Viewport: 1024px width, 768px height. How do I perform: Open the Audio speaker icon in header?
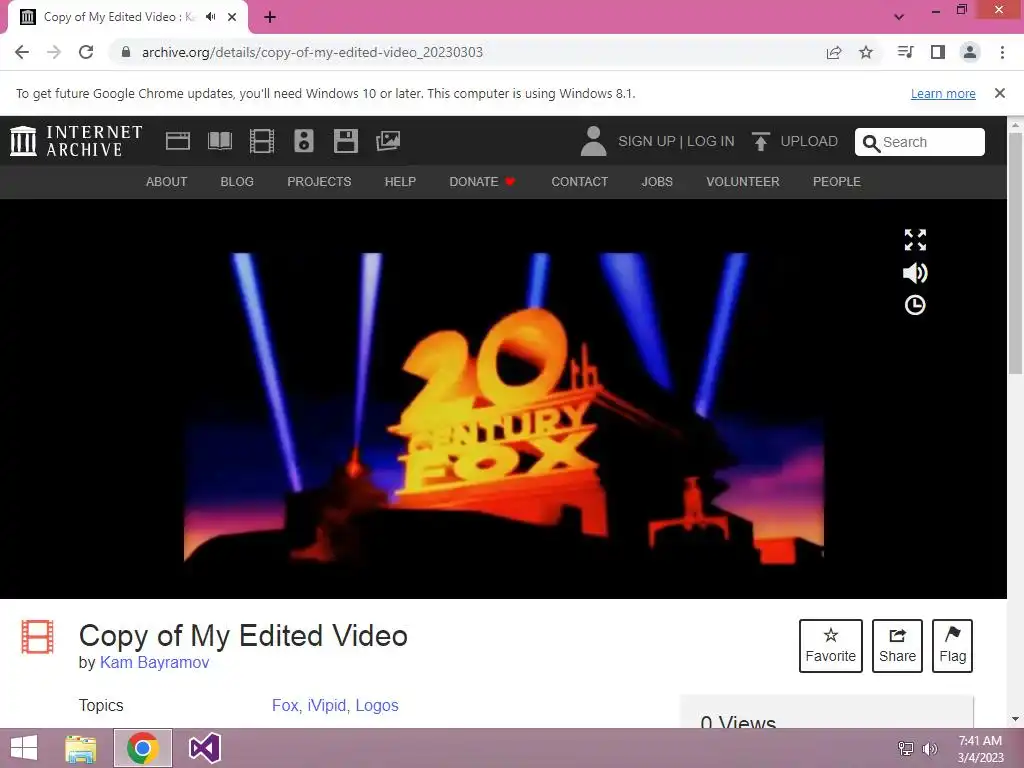304,141
